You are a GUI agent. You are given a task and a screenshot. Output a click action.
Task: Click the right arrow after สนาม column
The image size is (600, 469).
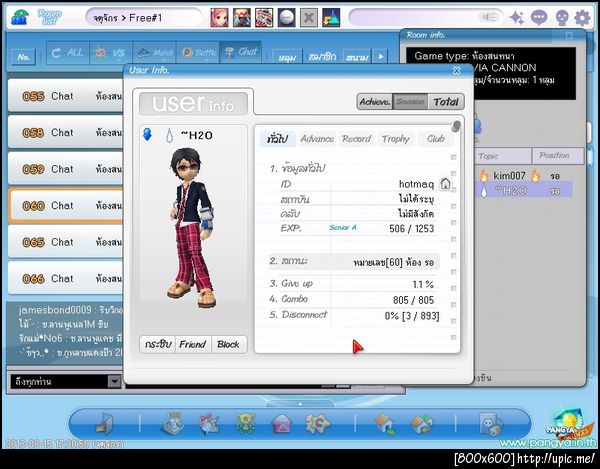(381, 57)
